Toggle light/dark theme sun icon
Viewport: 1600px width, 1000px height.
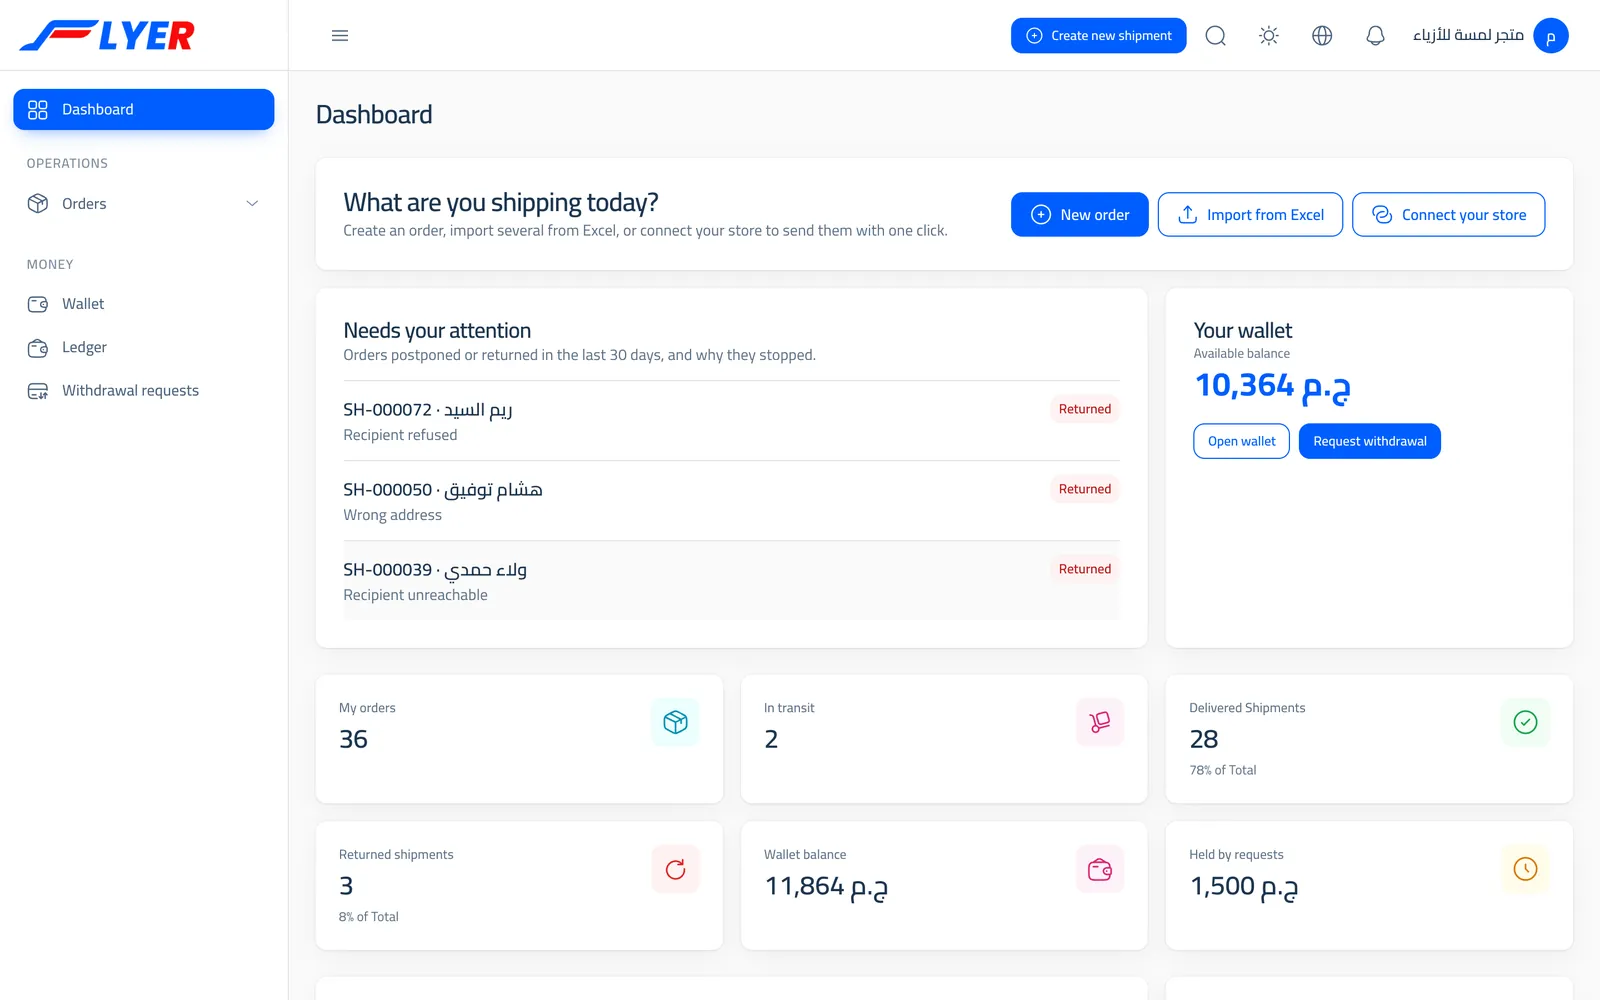1269,36
